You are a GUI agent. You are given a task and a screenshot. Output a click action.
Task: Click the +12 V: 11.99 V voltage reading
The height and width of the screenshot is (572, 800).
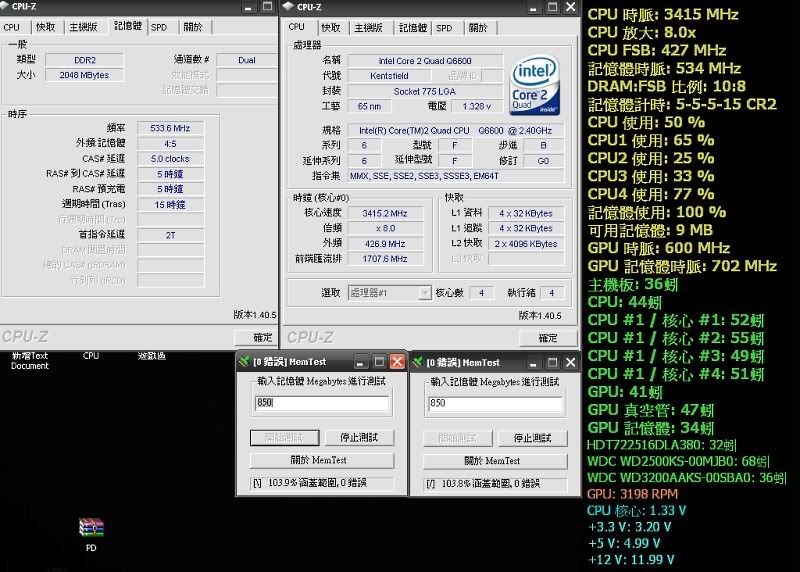pos(631,560)
